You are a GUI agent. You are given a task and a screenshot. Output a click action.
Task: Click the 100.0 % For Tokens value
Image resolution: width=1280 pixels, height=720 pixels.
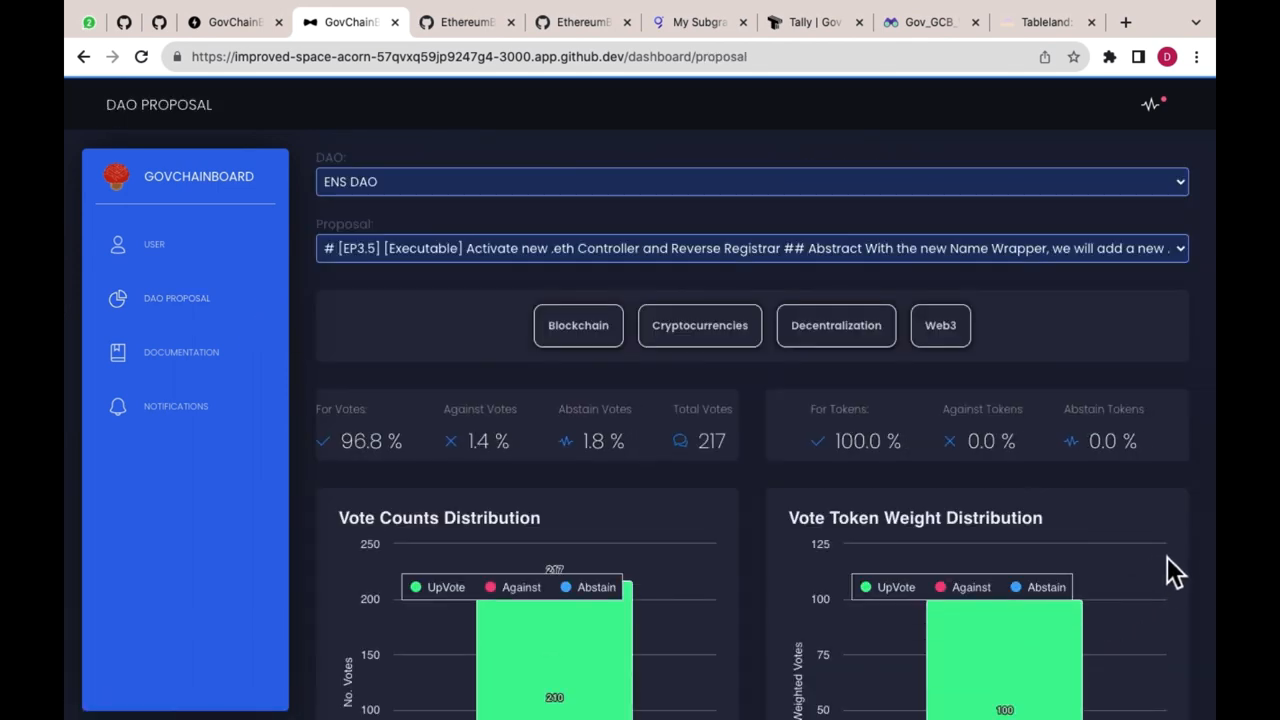tap(867, 441)
